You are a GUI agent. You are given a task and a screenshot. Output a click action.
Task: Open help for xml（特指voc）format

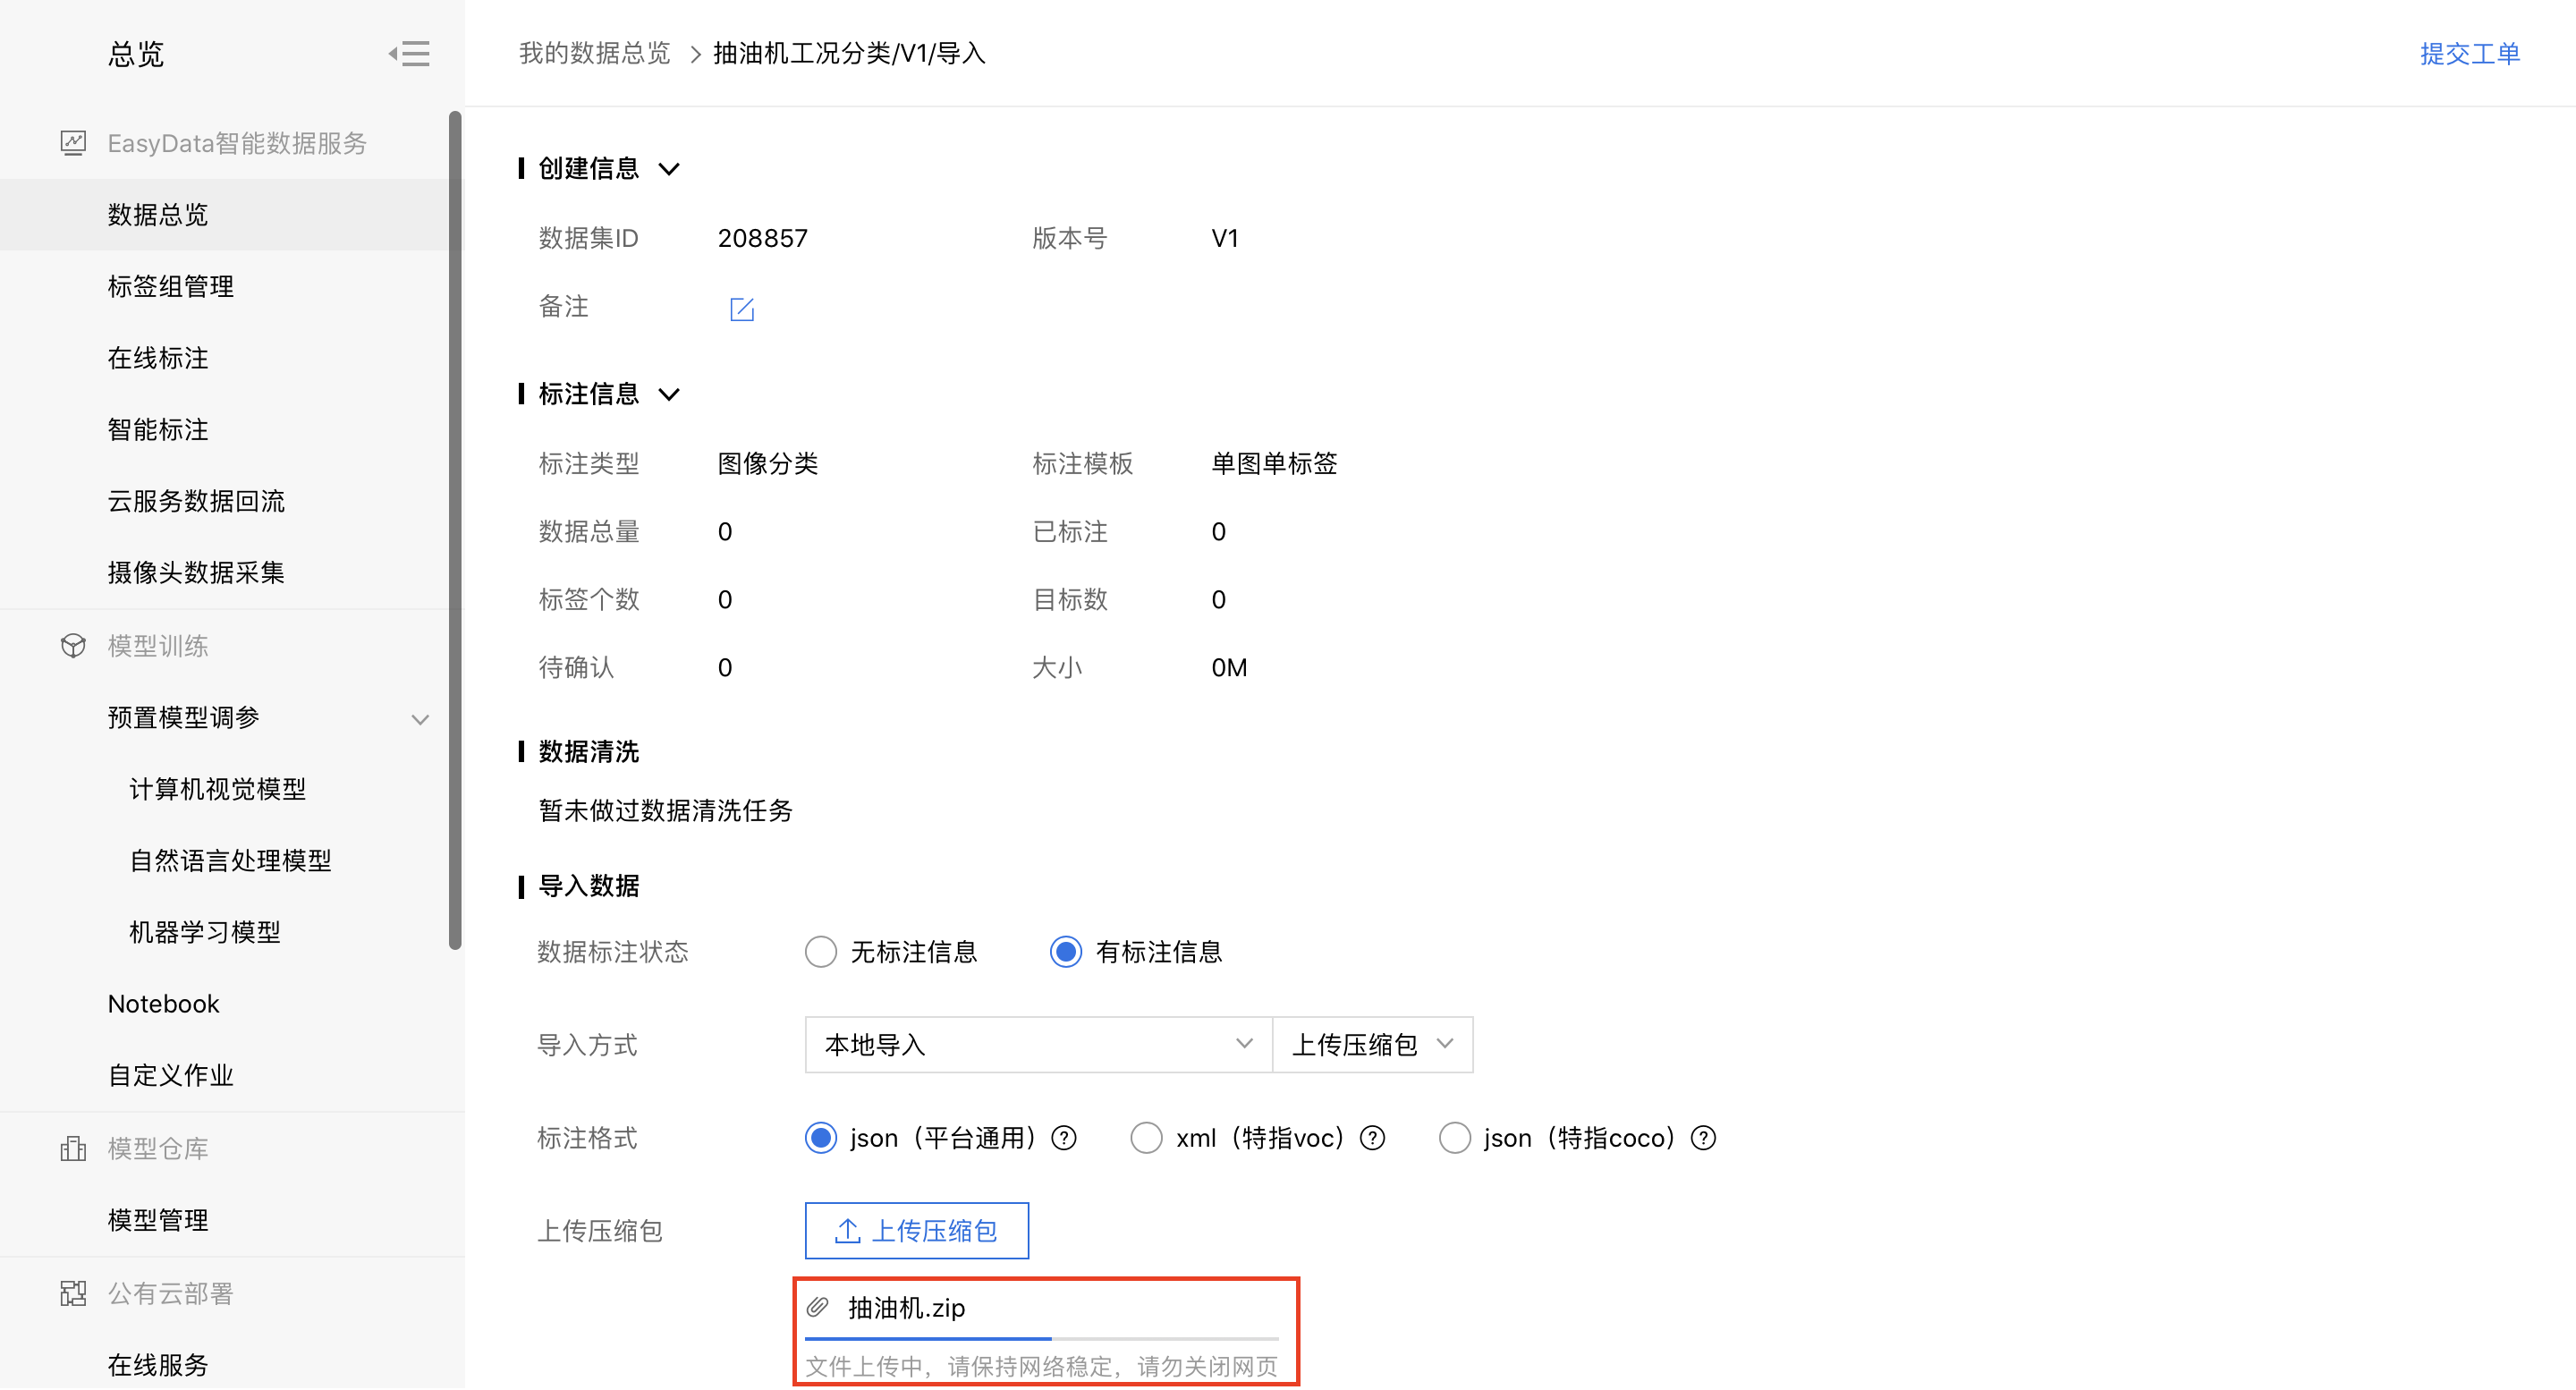(x=1373, y=1138)
